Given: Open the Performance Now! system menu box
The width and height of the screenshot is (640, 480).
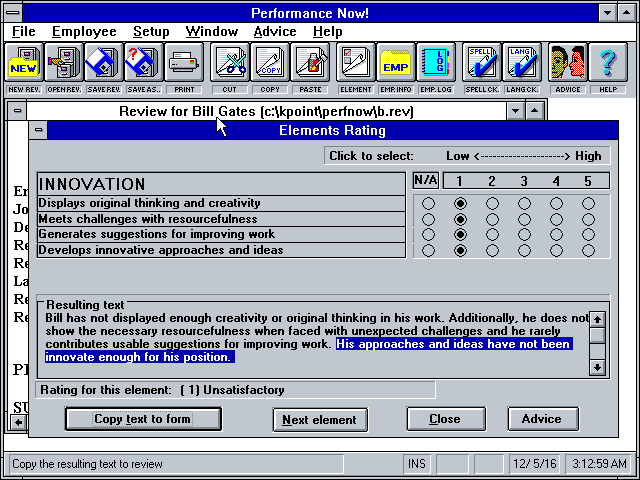Looking at the screenshot, I should point(13,13).
